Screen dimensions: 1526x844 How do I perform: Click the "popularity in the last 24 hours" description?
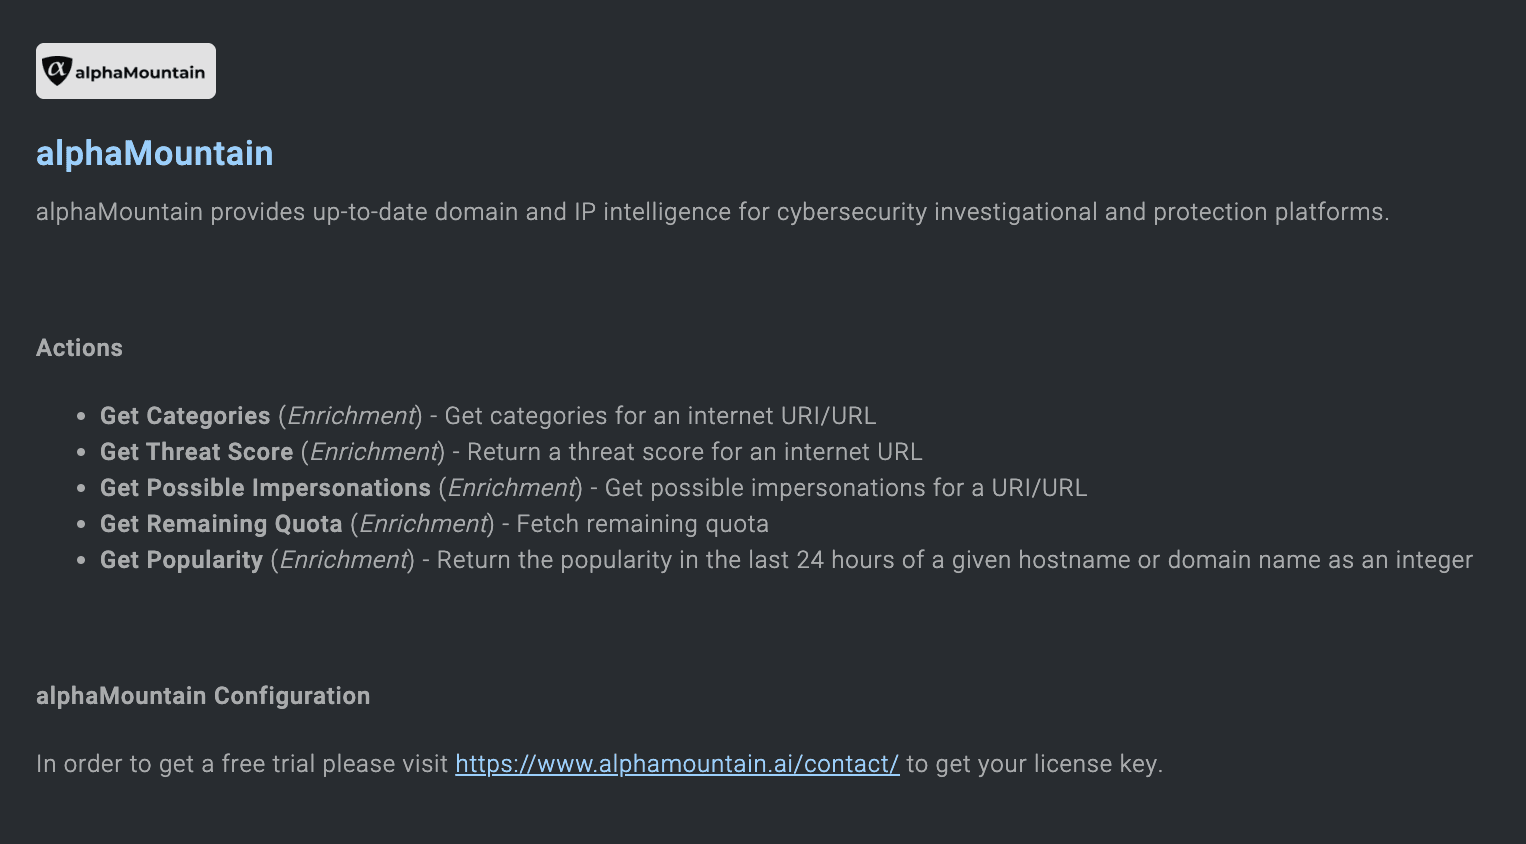click(x=954, y=560)
